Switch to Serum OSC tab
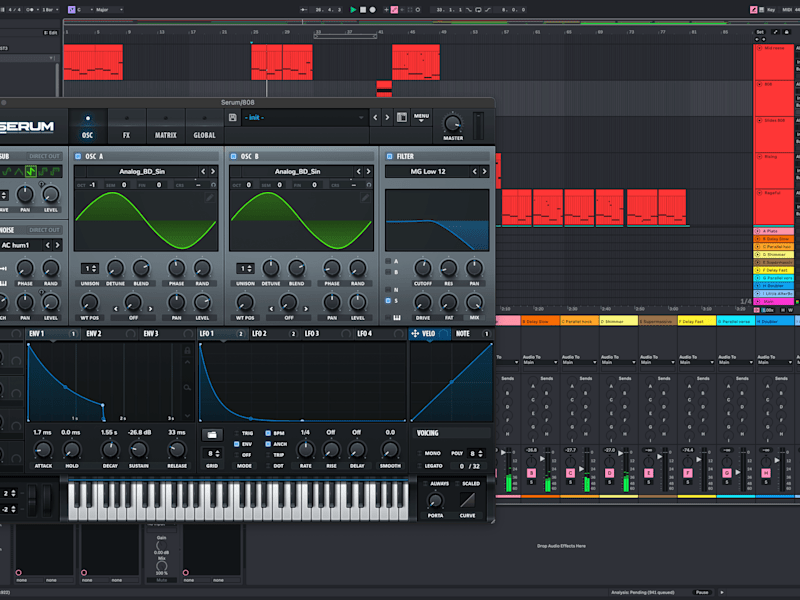Viewport: 800px width, 600px height. [x=88, y=126]
